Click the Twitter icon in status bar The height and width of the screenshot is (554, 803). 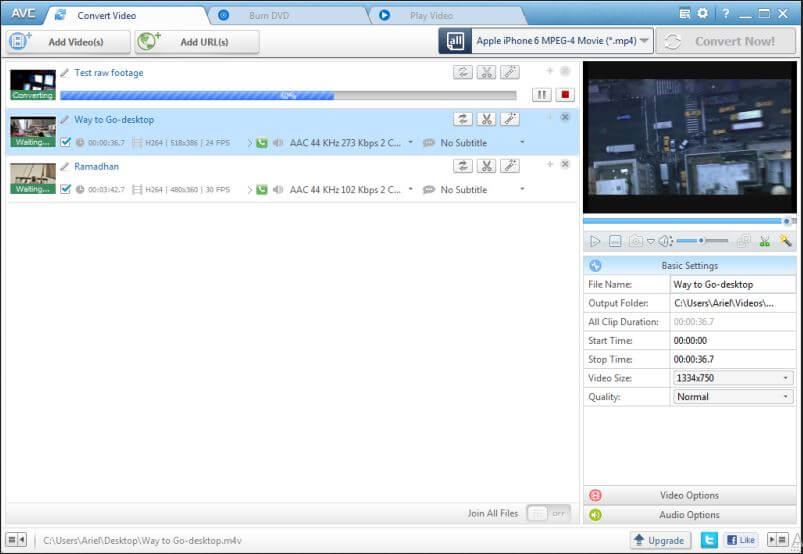[x=709, y=540]
